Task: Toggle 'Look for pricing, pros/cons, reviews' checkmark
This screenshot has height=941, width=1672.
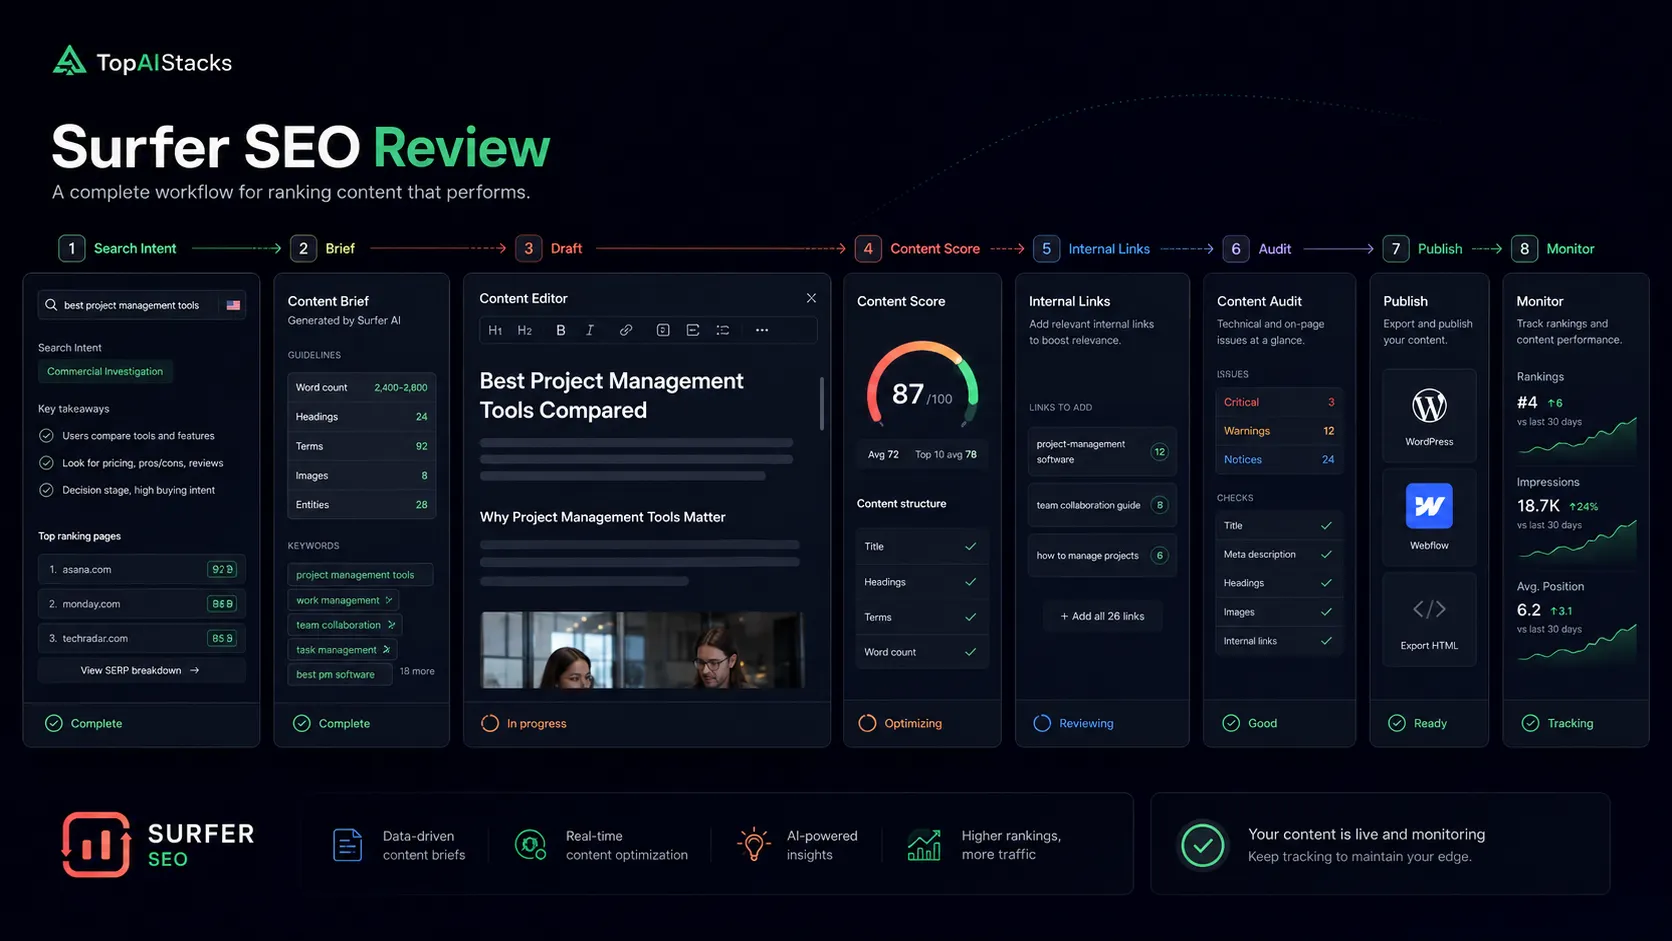Action: (46, 463)
